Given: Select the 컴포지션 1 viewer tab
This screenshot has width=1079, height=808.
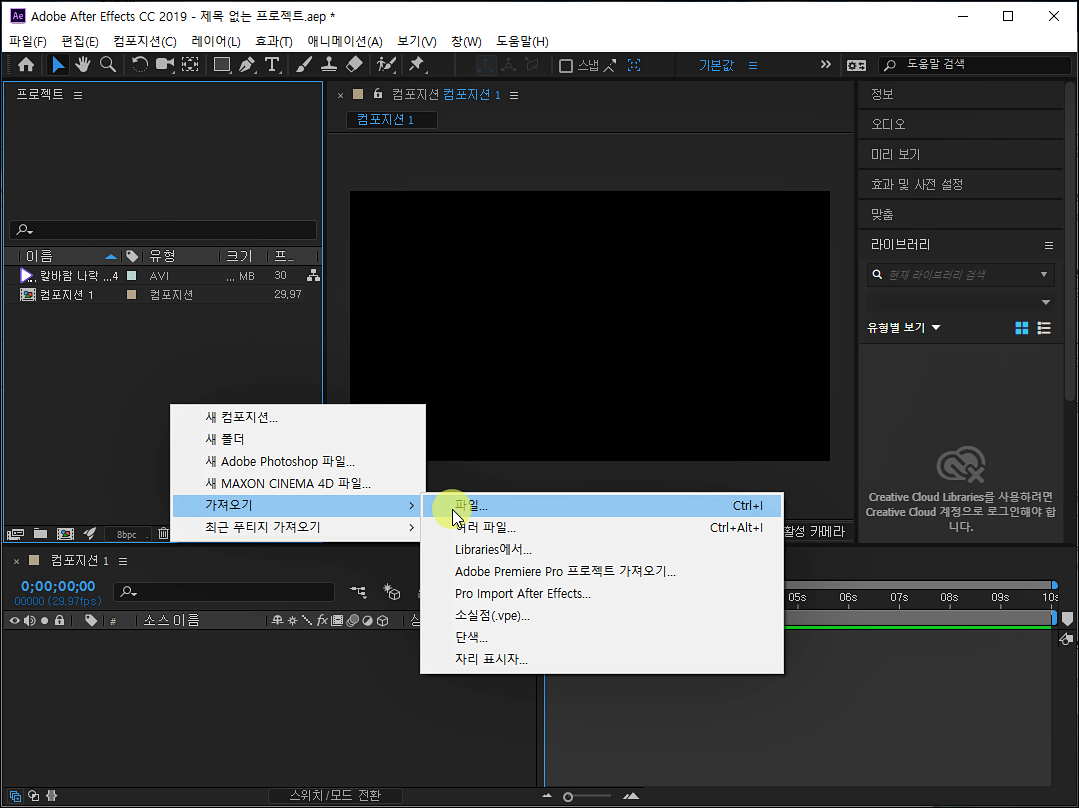Looking at the screenshot, I should pos(392,120).
